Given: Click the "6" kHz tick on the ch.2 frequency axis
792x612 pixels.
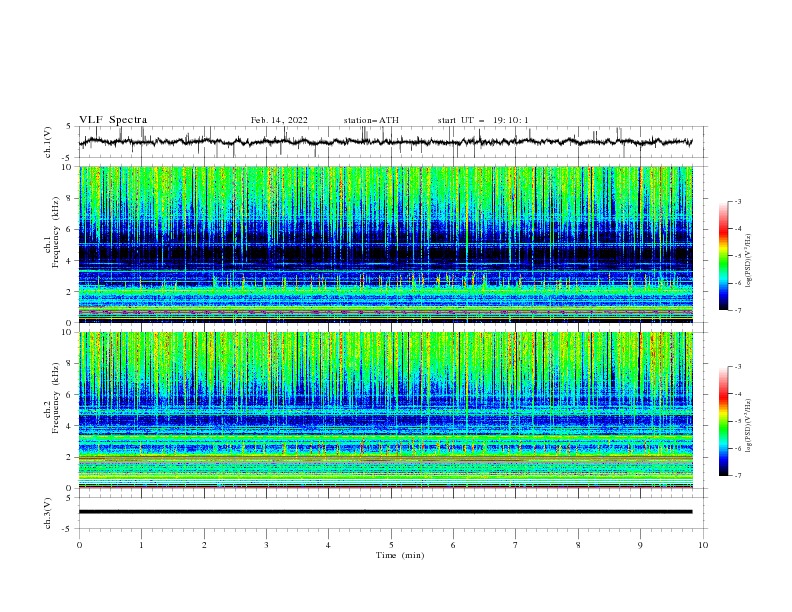Looking at the screenshot, I should point(71,395).
